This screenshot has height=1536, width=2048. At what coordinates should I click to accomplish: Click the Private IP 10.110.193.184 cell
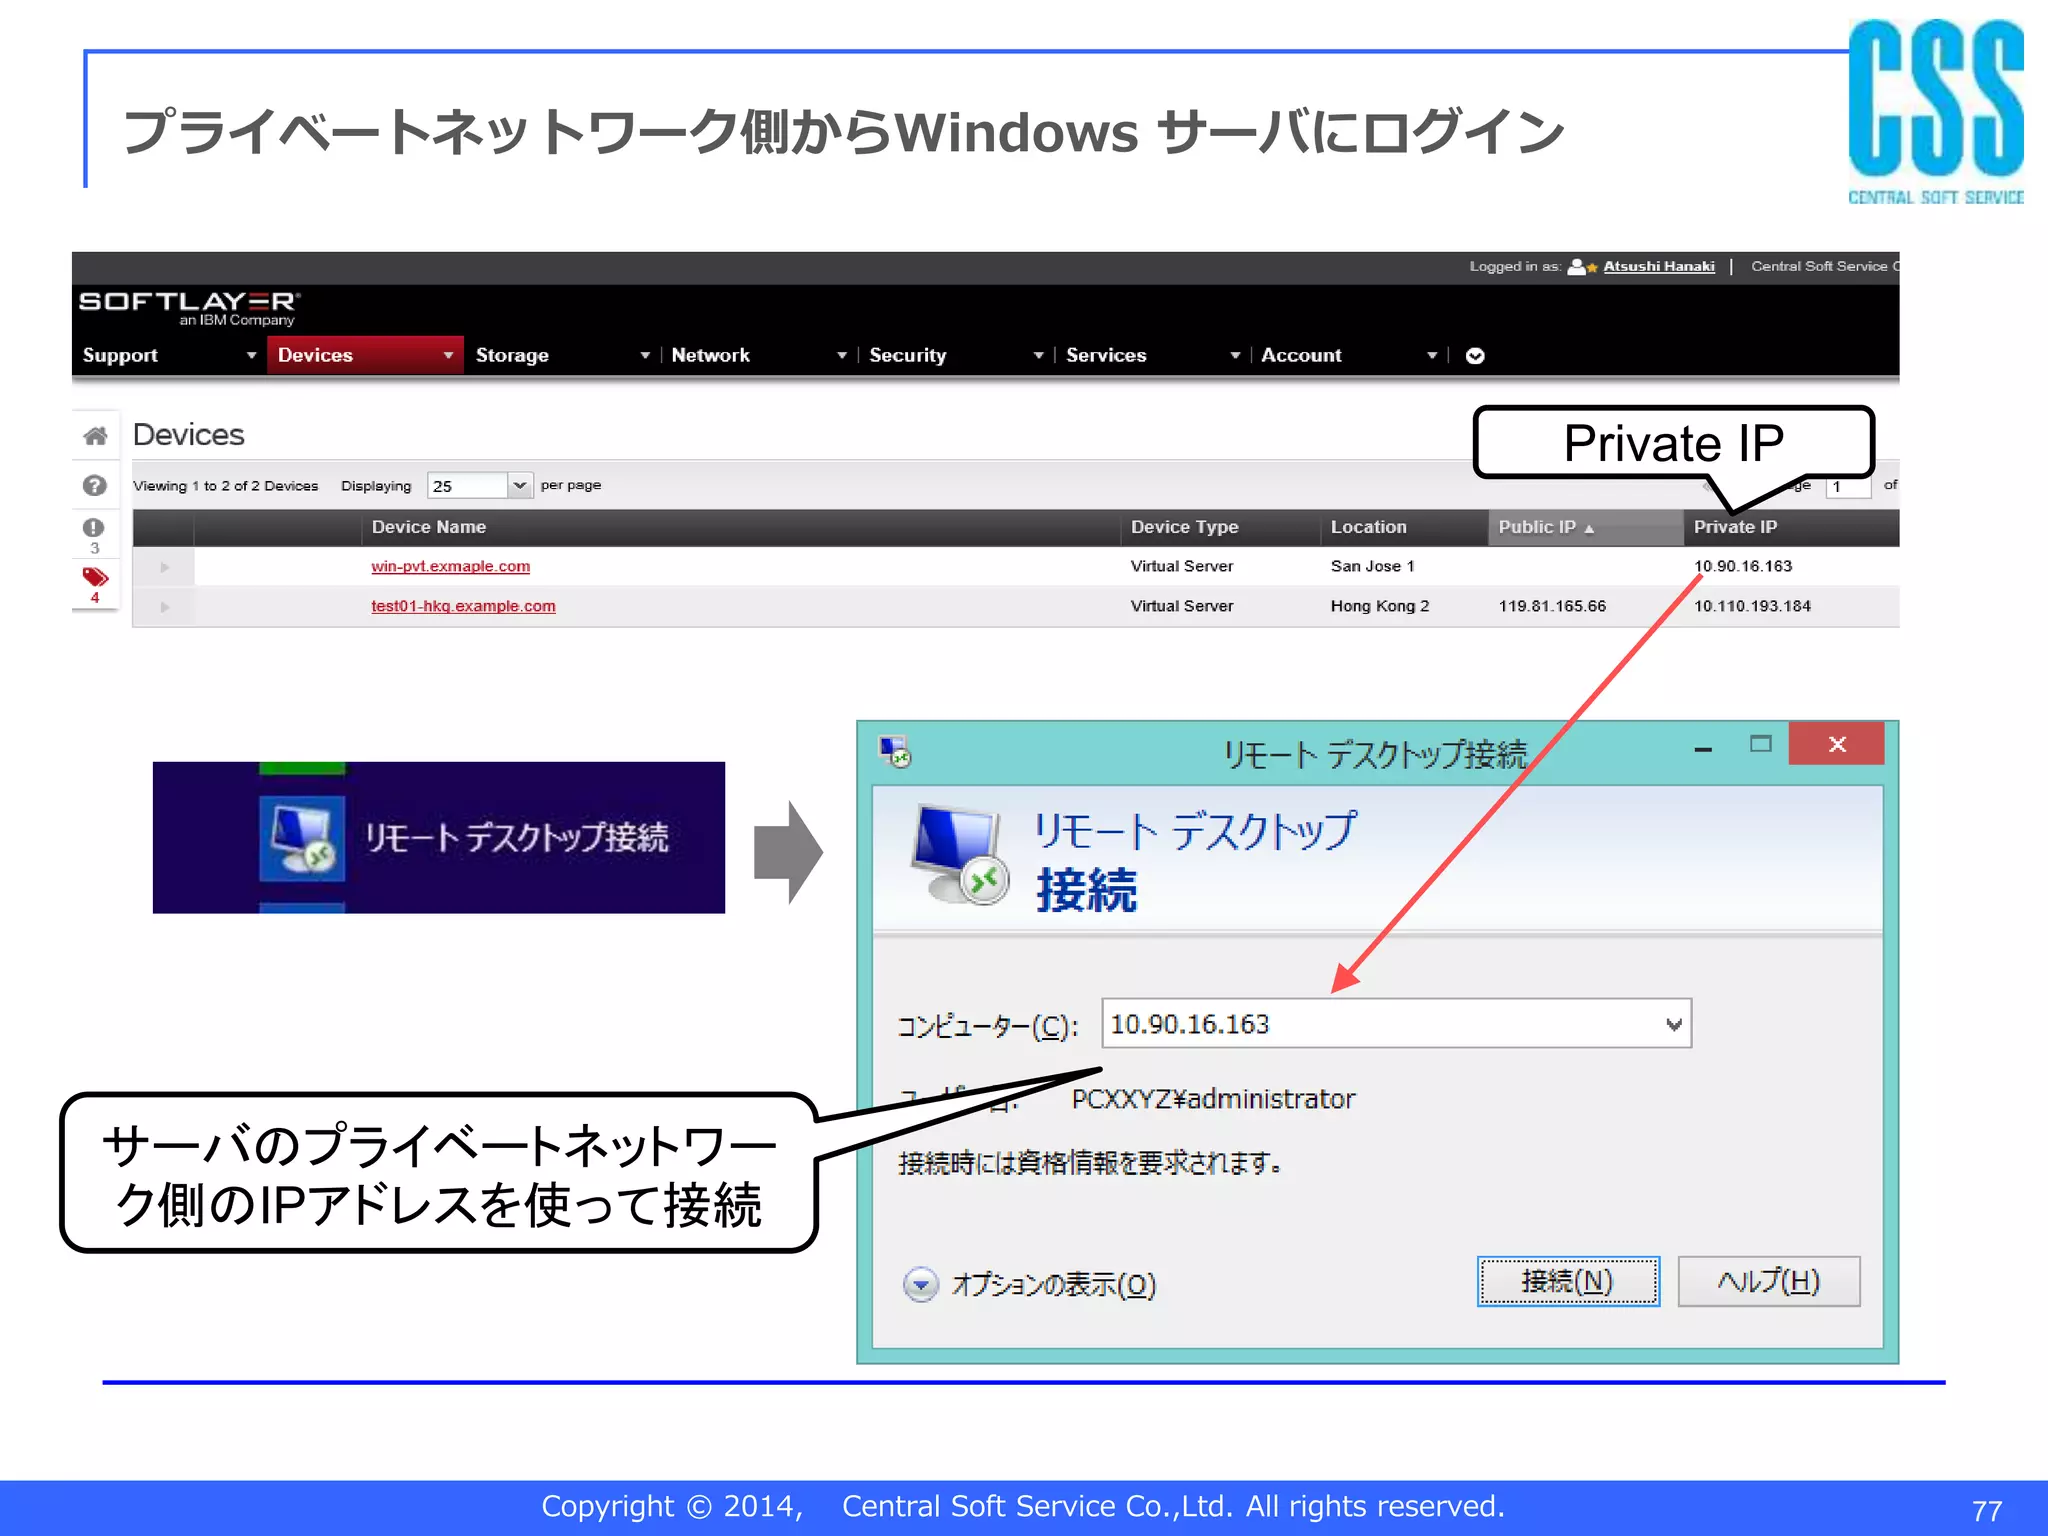pos(1752,606)
